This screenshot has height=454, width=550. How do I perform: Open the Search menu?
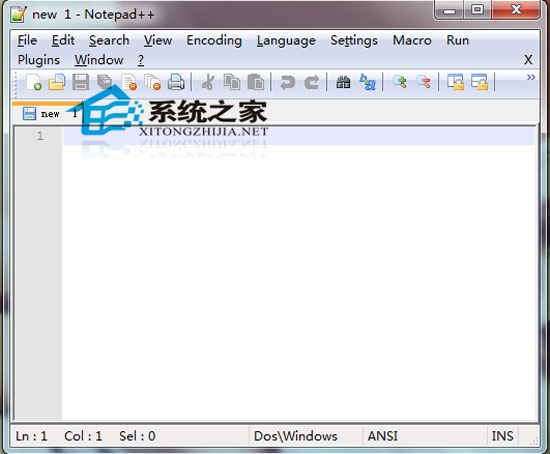pos(109,40)
